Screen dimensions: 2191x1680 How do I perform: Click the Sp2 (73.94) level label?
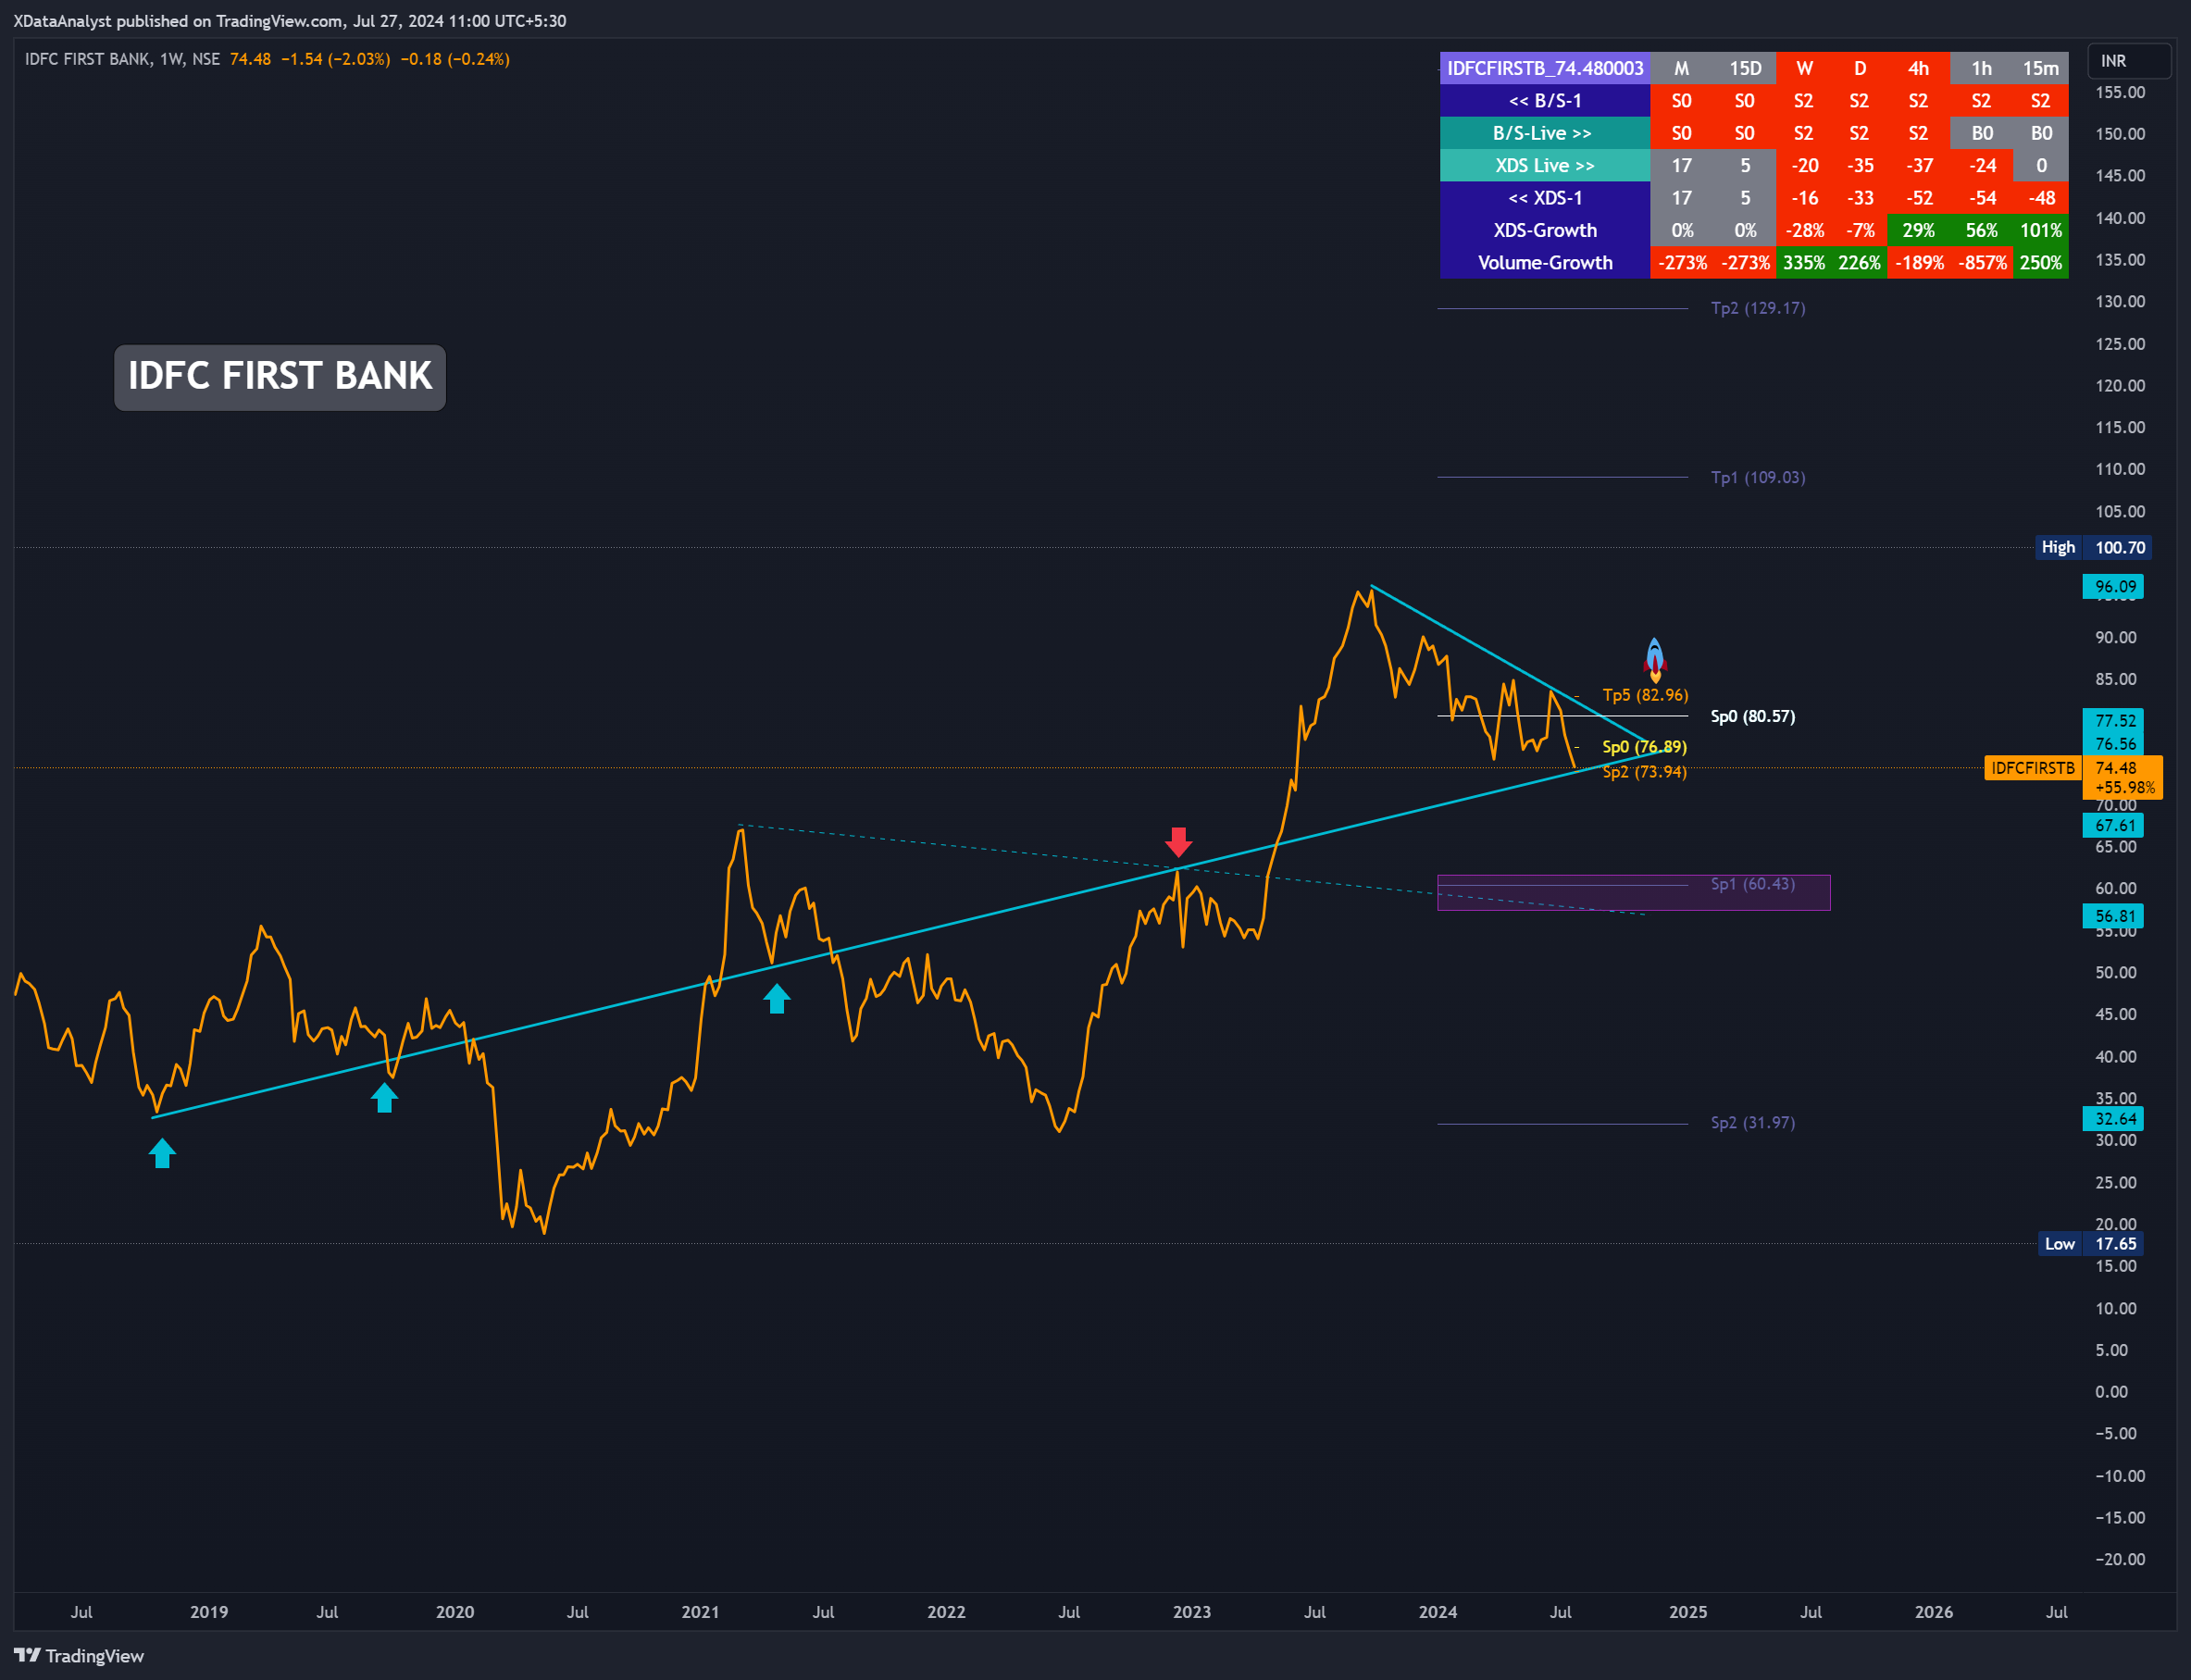1644,772
